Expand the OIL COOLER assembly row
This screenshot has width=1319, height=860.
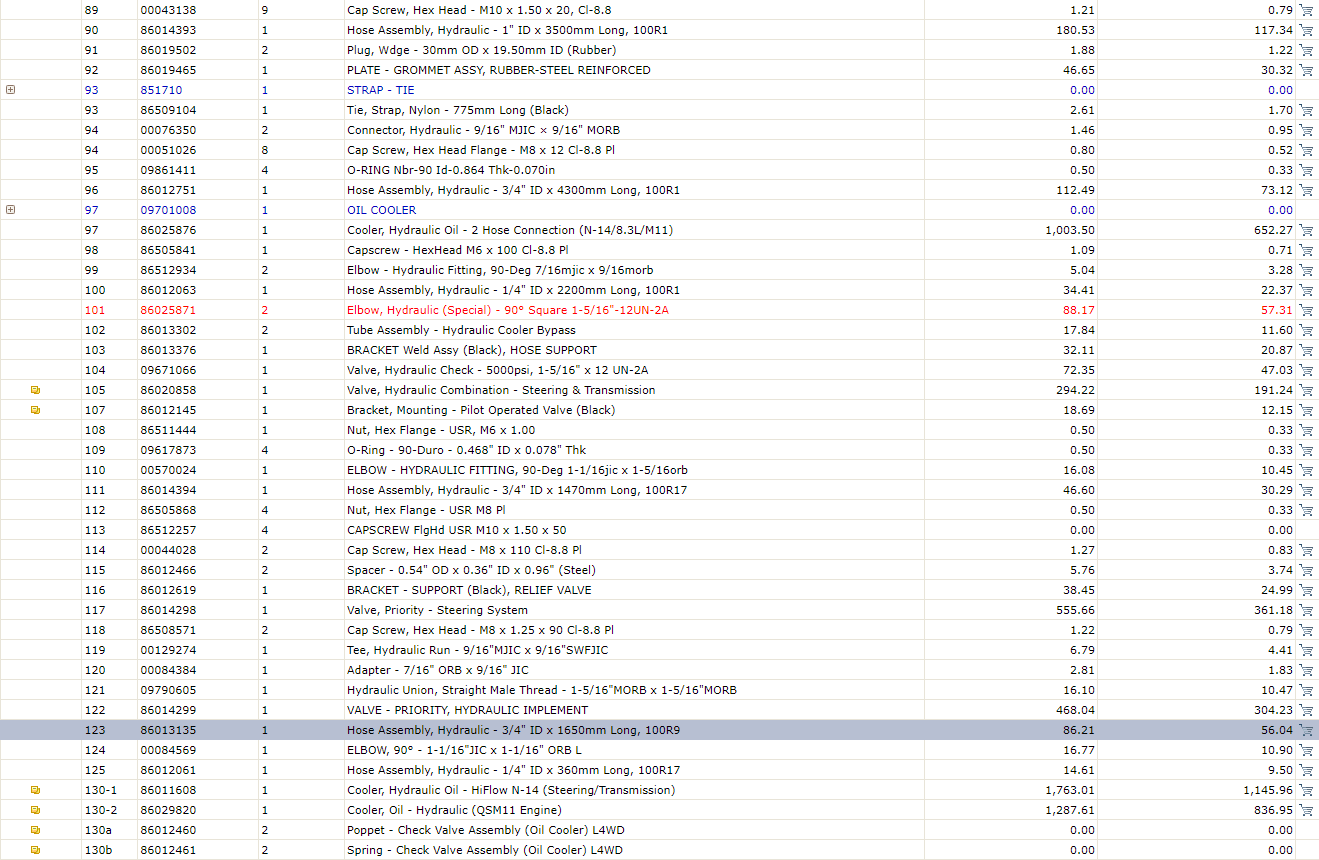click(x=11, y=210)
